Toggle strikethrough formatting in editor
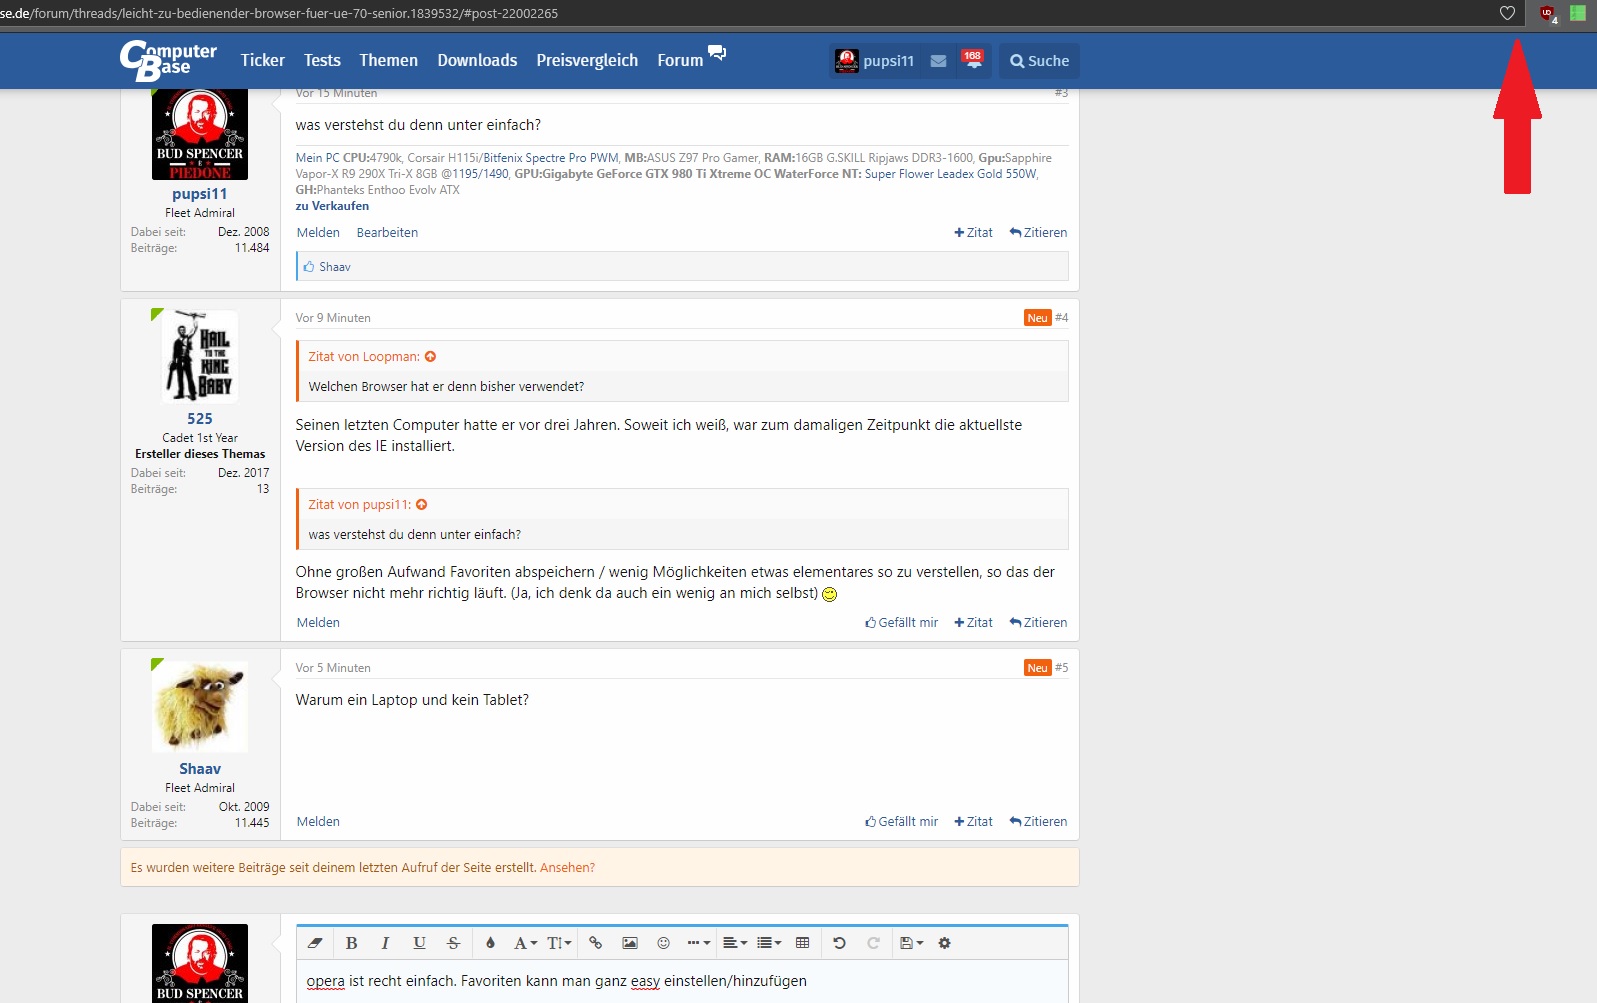1597x1003 pixels. 453,943
